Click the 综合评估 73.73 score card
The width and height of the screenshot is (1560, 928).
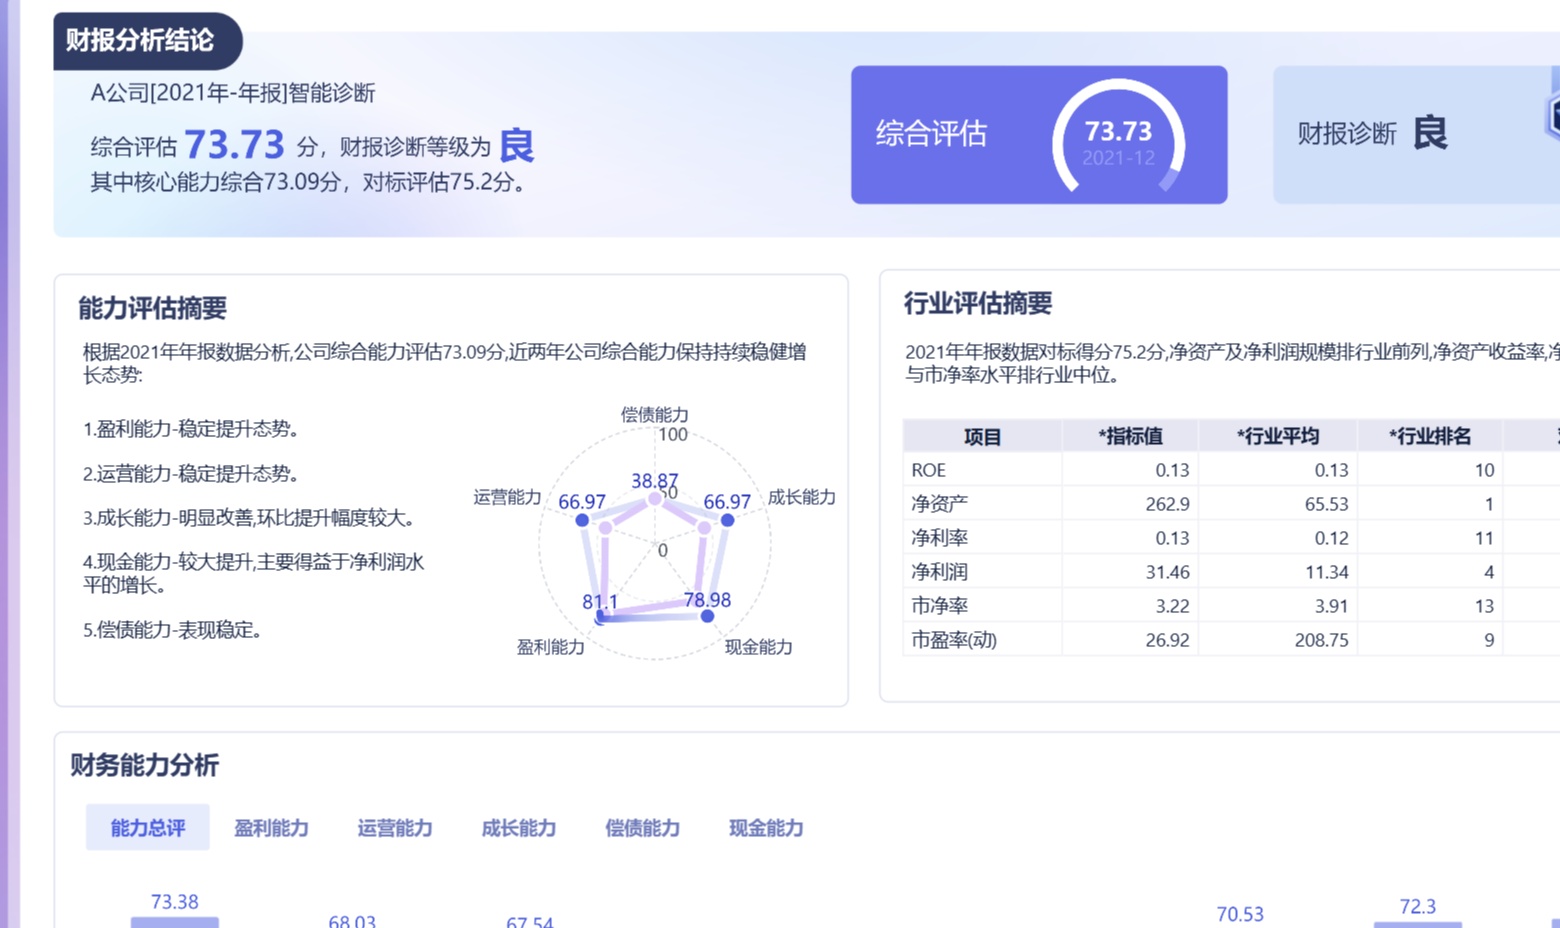[1039, 135]
